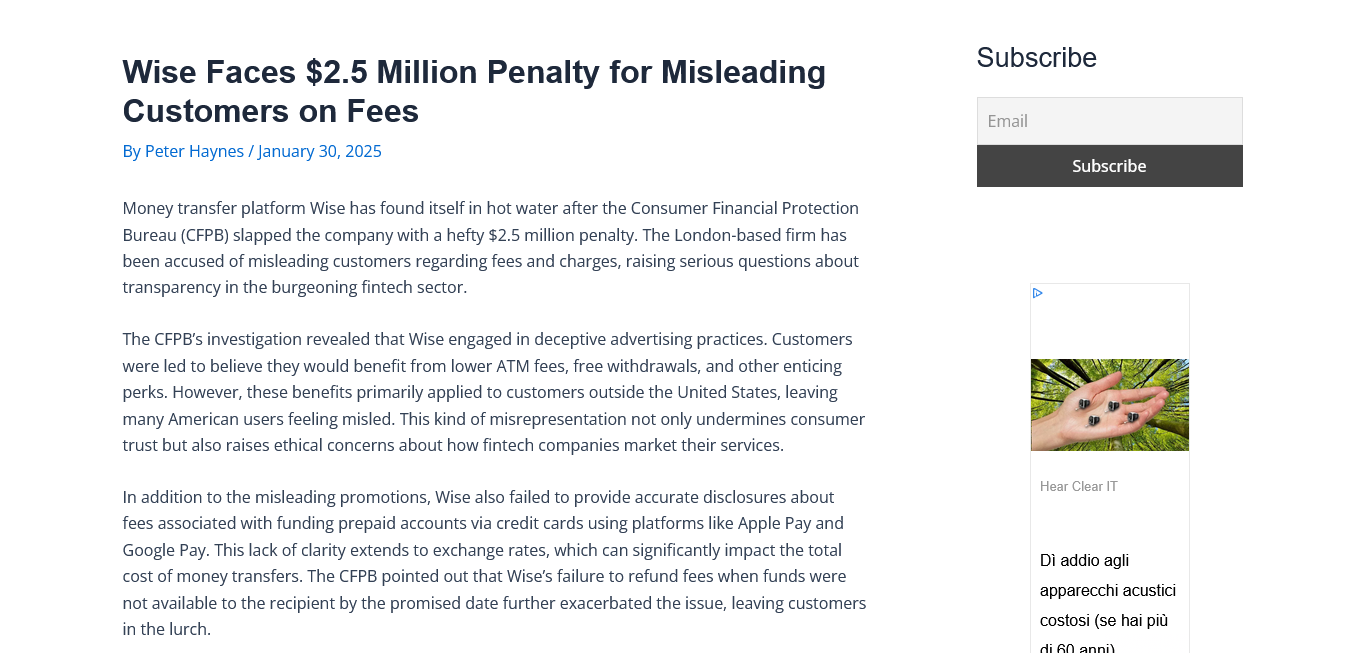Click the AdChoices icon on the advertisement
Screen dimensions: 1349x653
1038,293
